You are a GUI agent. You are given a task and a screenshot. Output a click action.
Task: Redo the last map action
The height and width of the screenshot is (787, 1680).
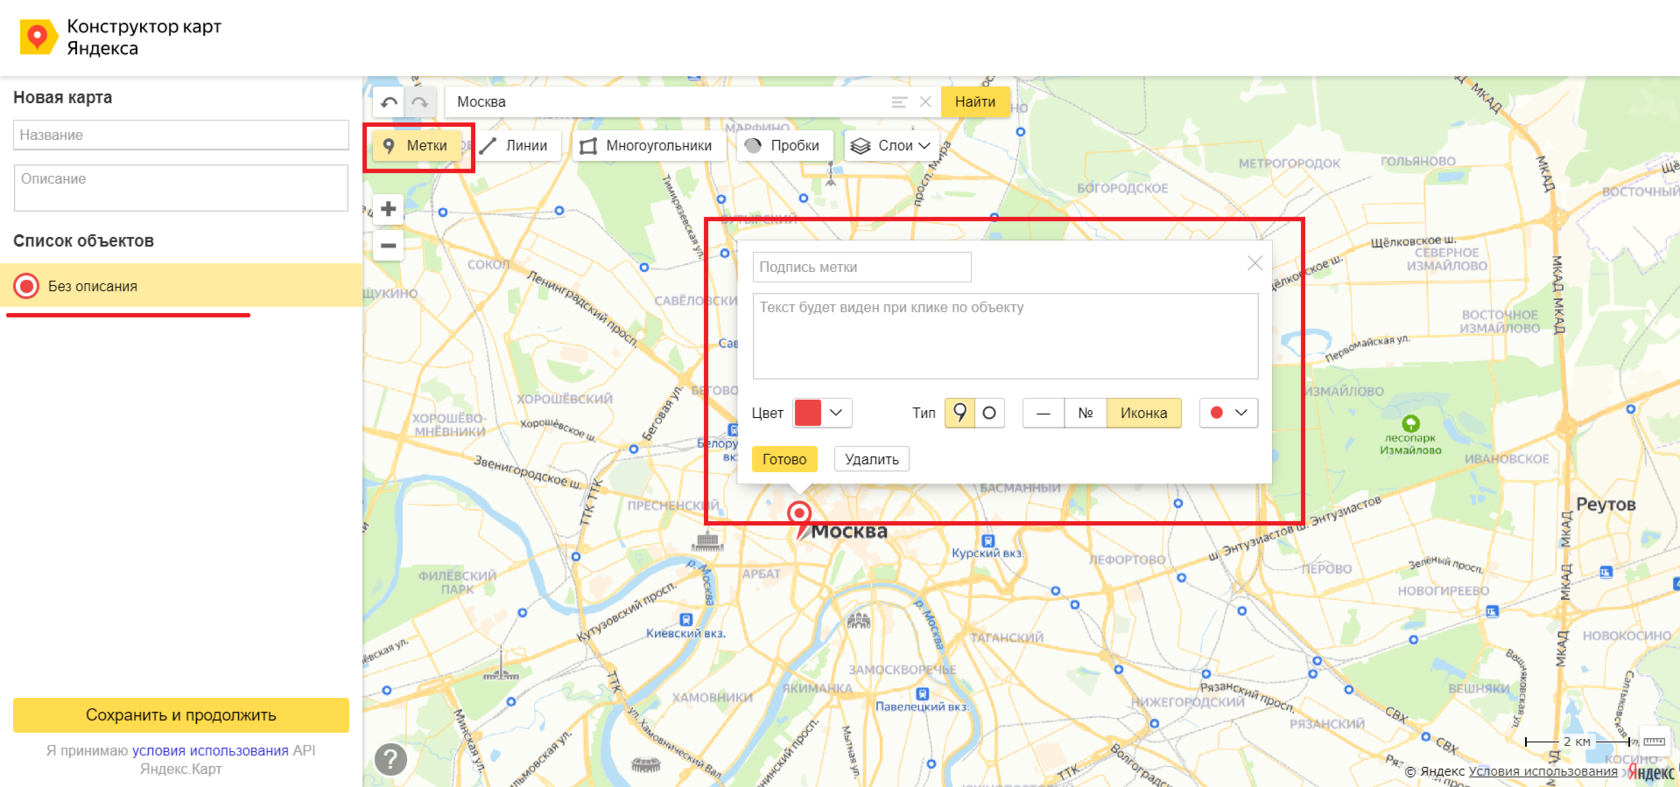tap(420, 102)
